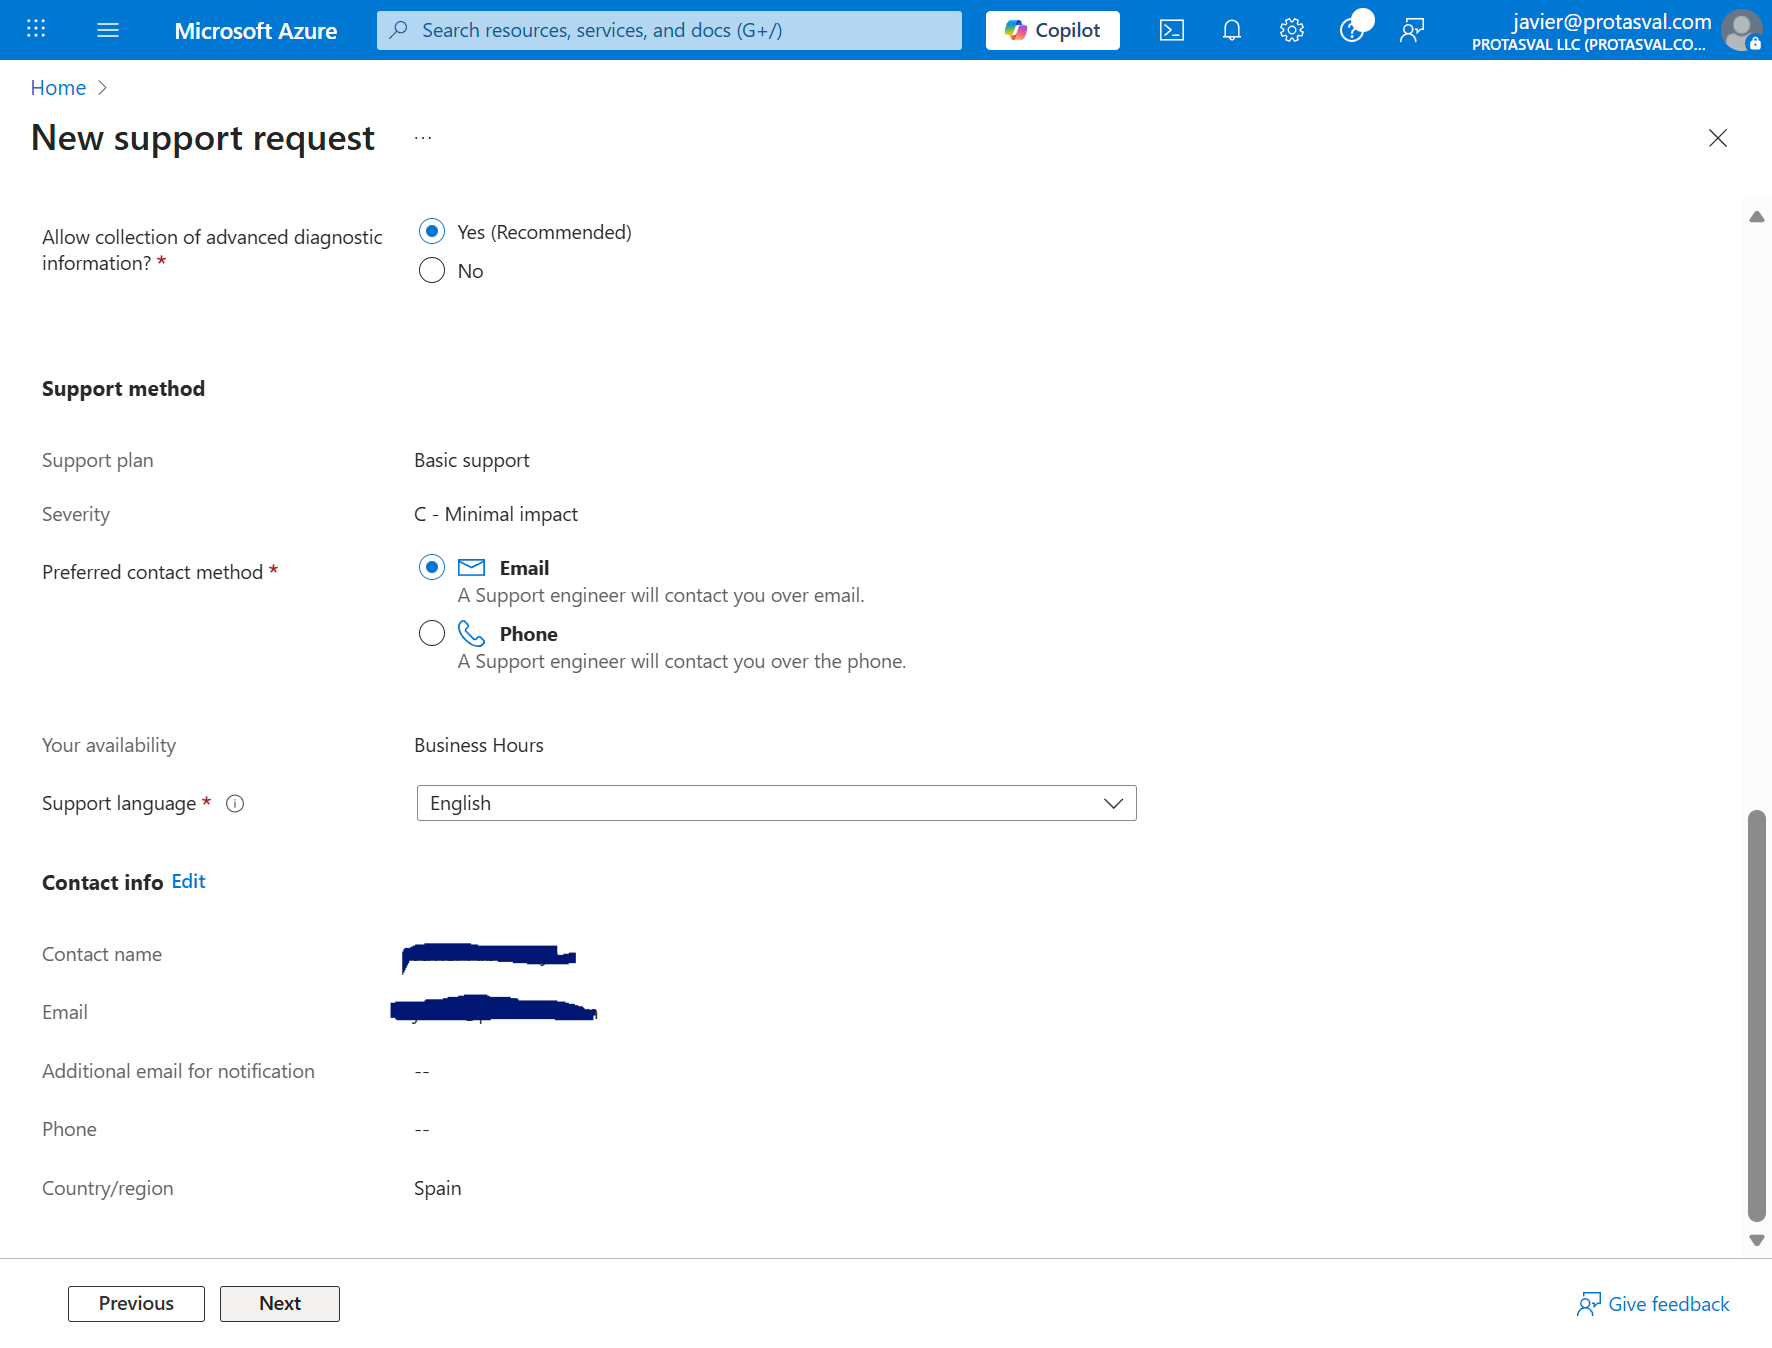The height and width of the screenshot is (1348, 1772).
Task: Open portal settings gear
Action: click(x=1292, y=30)
